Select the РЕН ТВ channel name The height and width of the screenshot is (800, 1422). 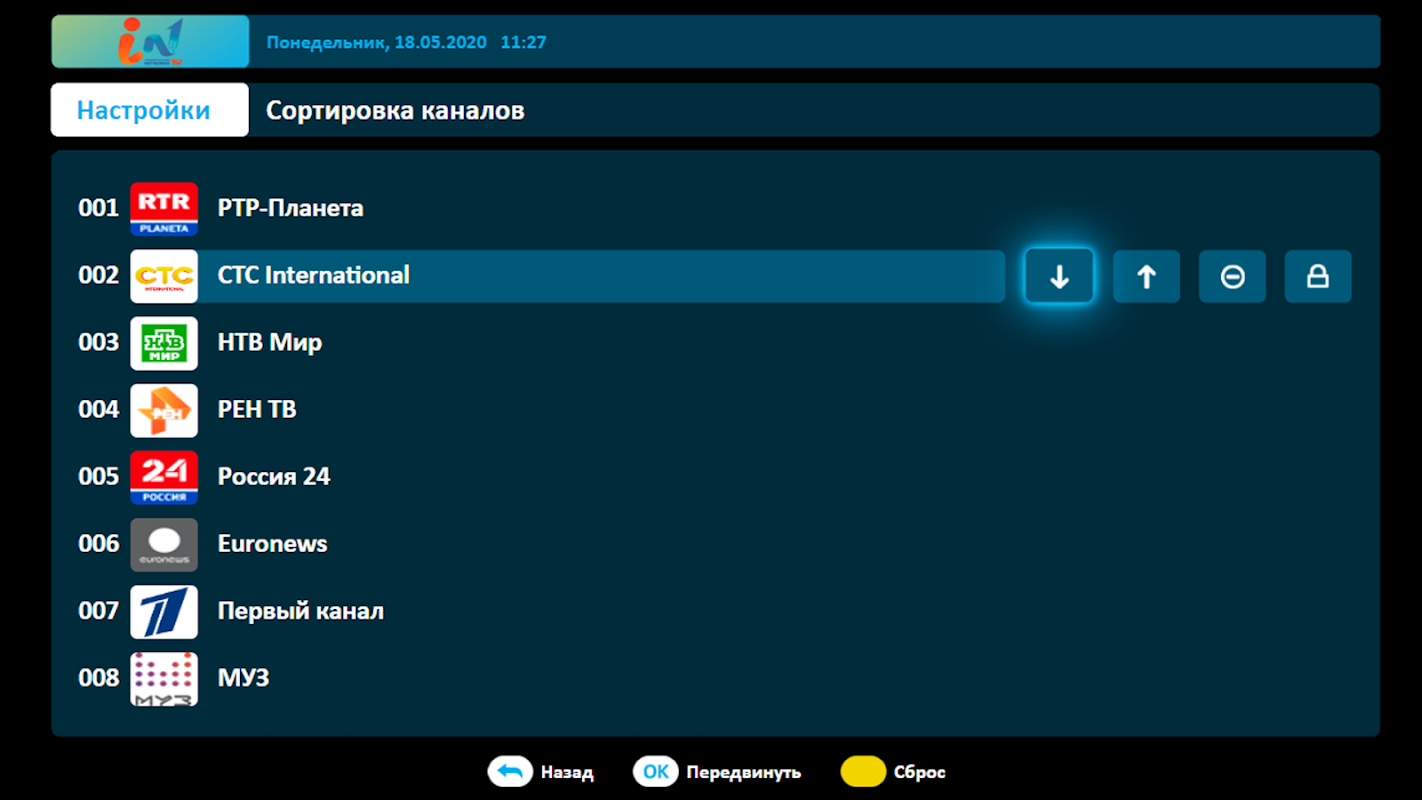coord(257,410)
